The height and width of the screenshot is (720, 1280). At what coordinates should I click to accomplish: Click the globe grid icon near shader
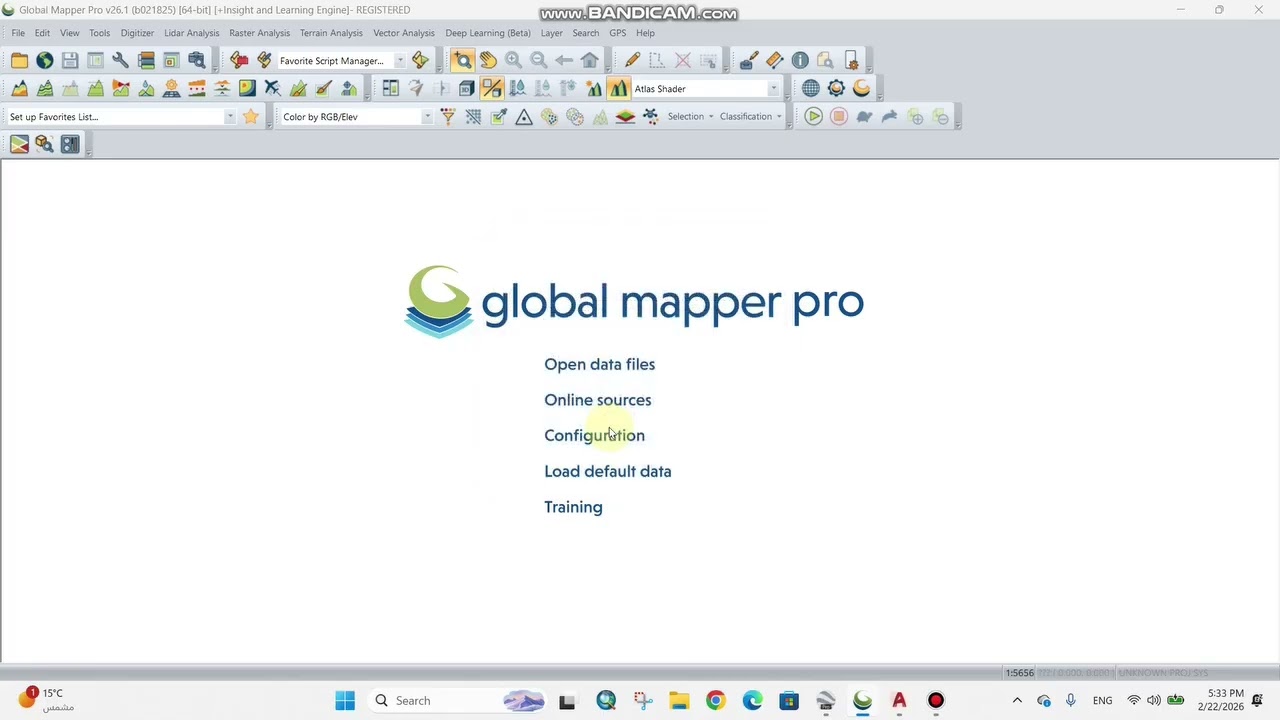(x=810, y=89)
